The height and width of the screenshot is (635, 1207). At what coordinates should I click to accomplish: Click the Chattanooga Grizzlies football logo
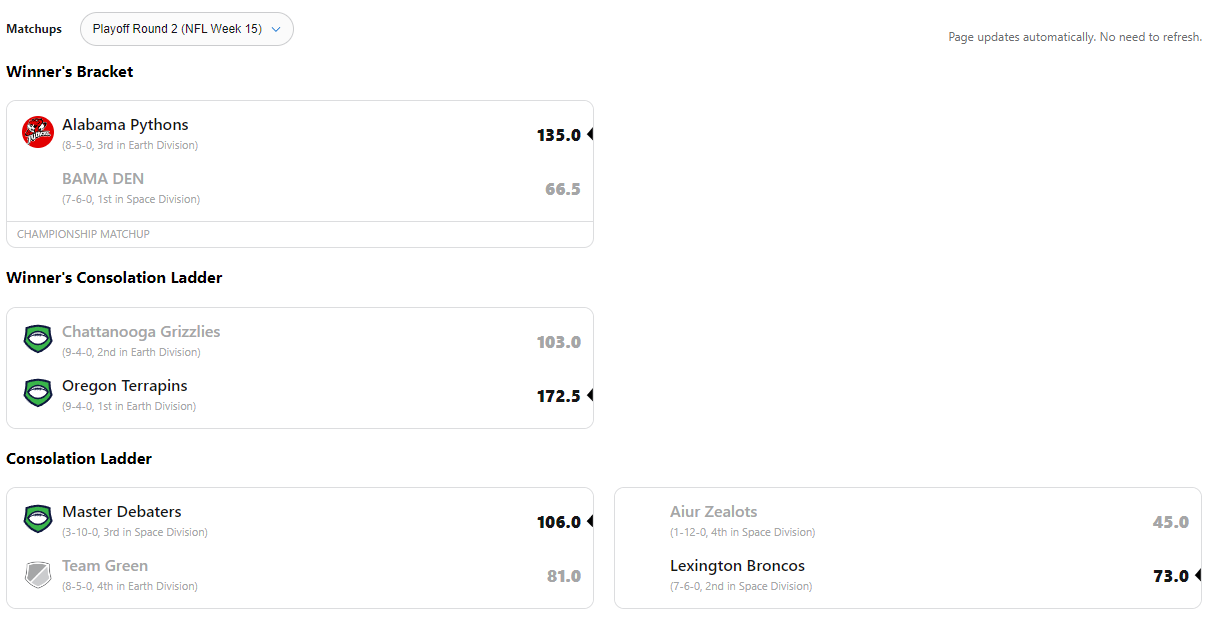pos(38,339)
